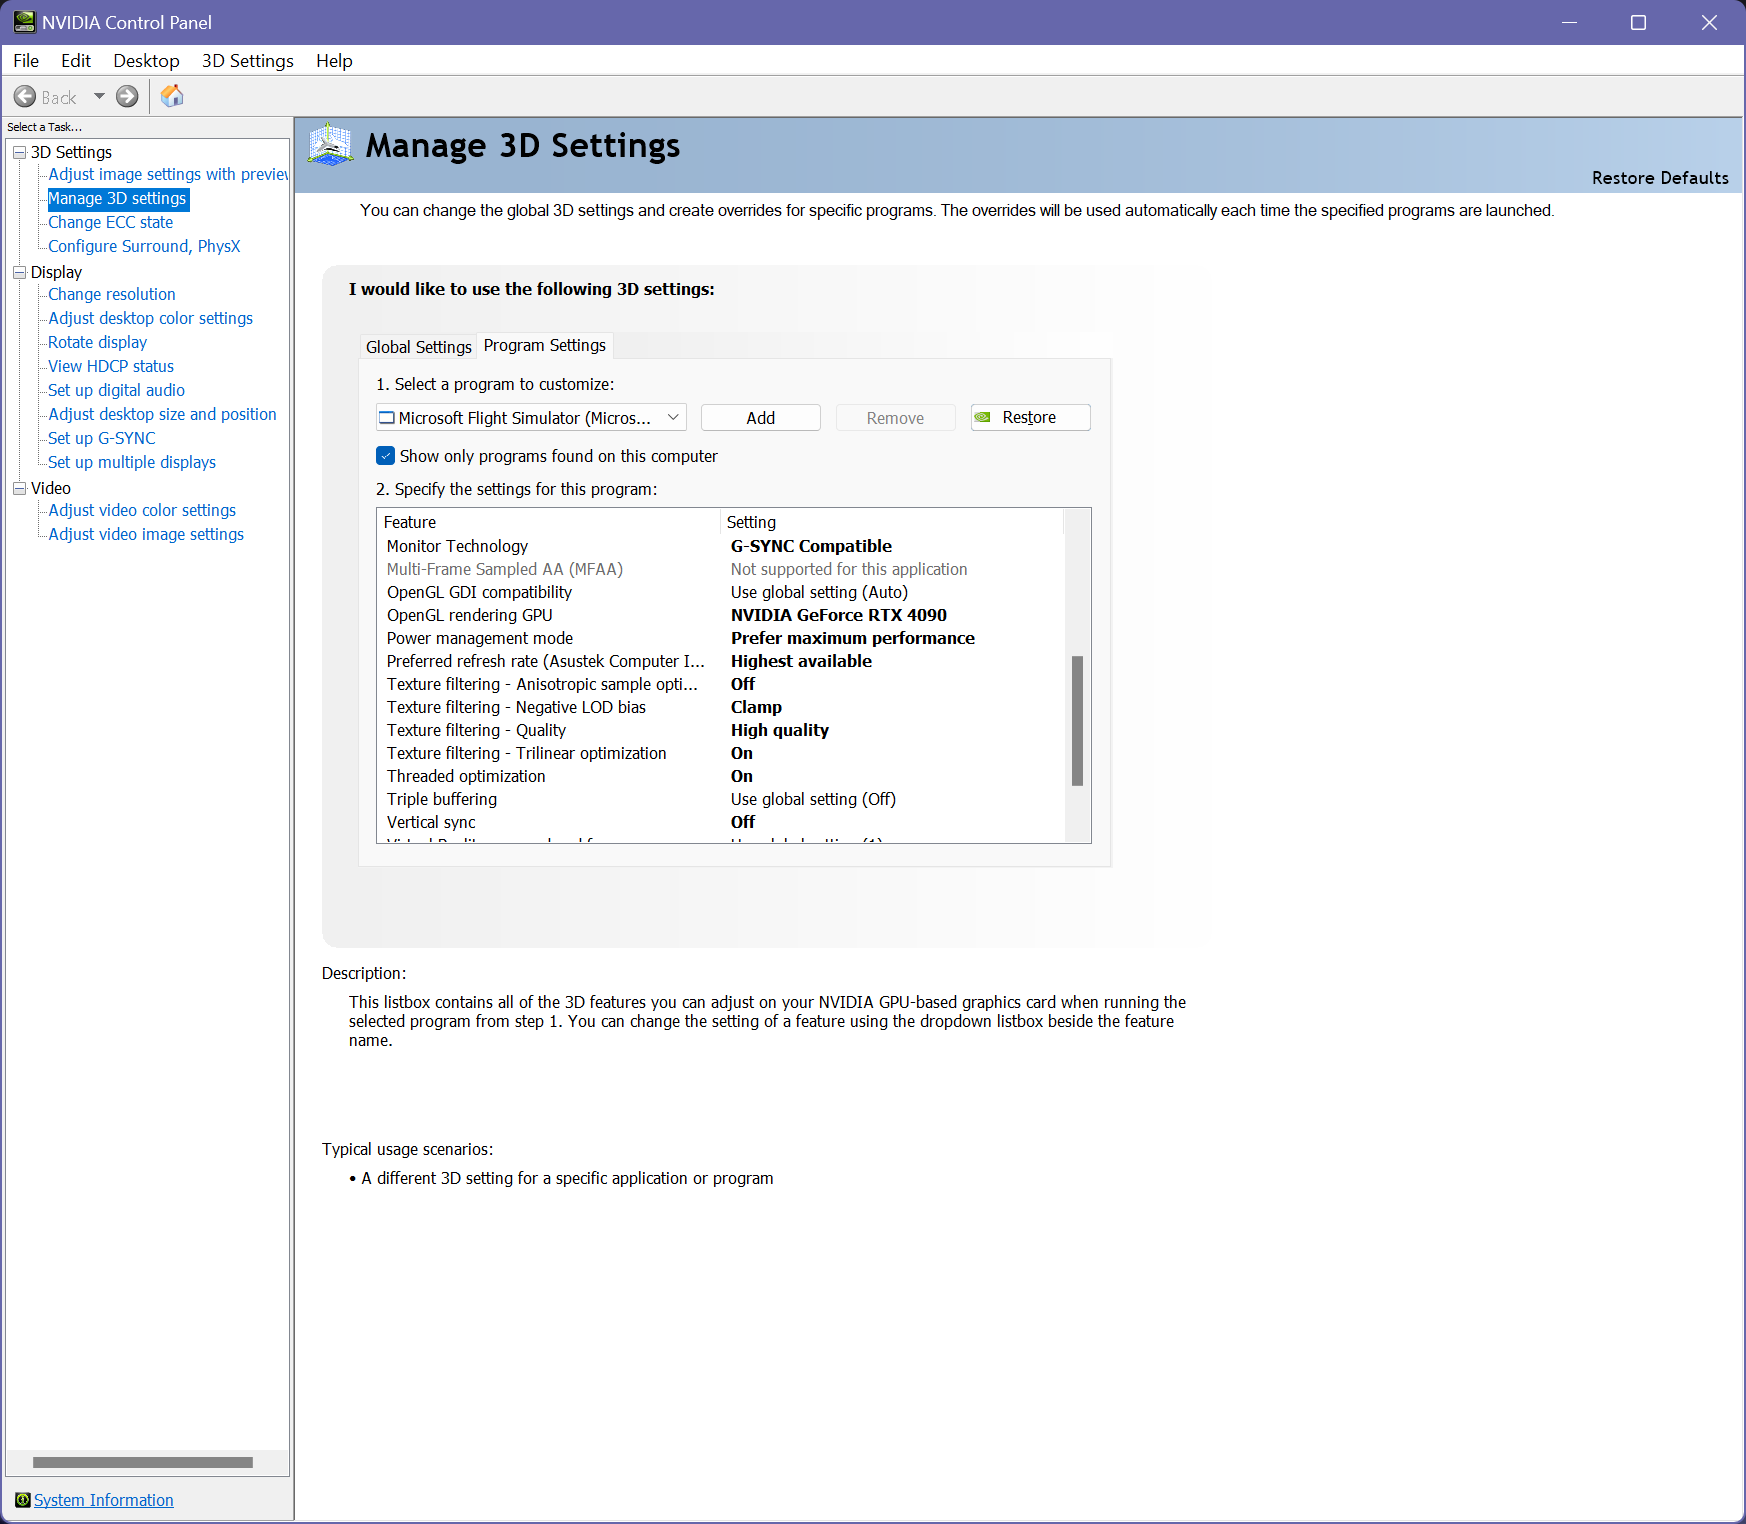Select Set up G-SYNC in task tree
Viewport: 1746px width, 1524px height.
[x=102, y=438]
